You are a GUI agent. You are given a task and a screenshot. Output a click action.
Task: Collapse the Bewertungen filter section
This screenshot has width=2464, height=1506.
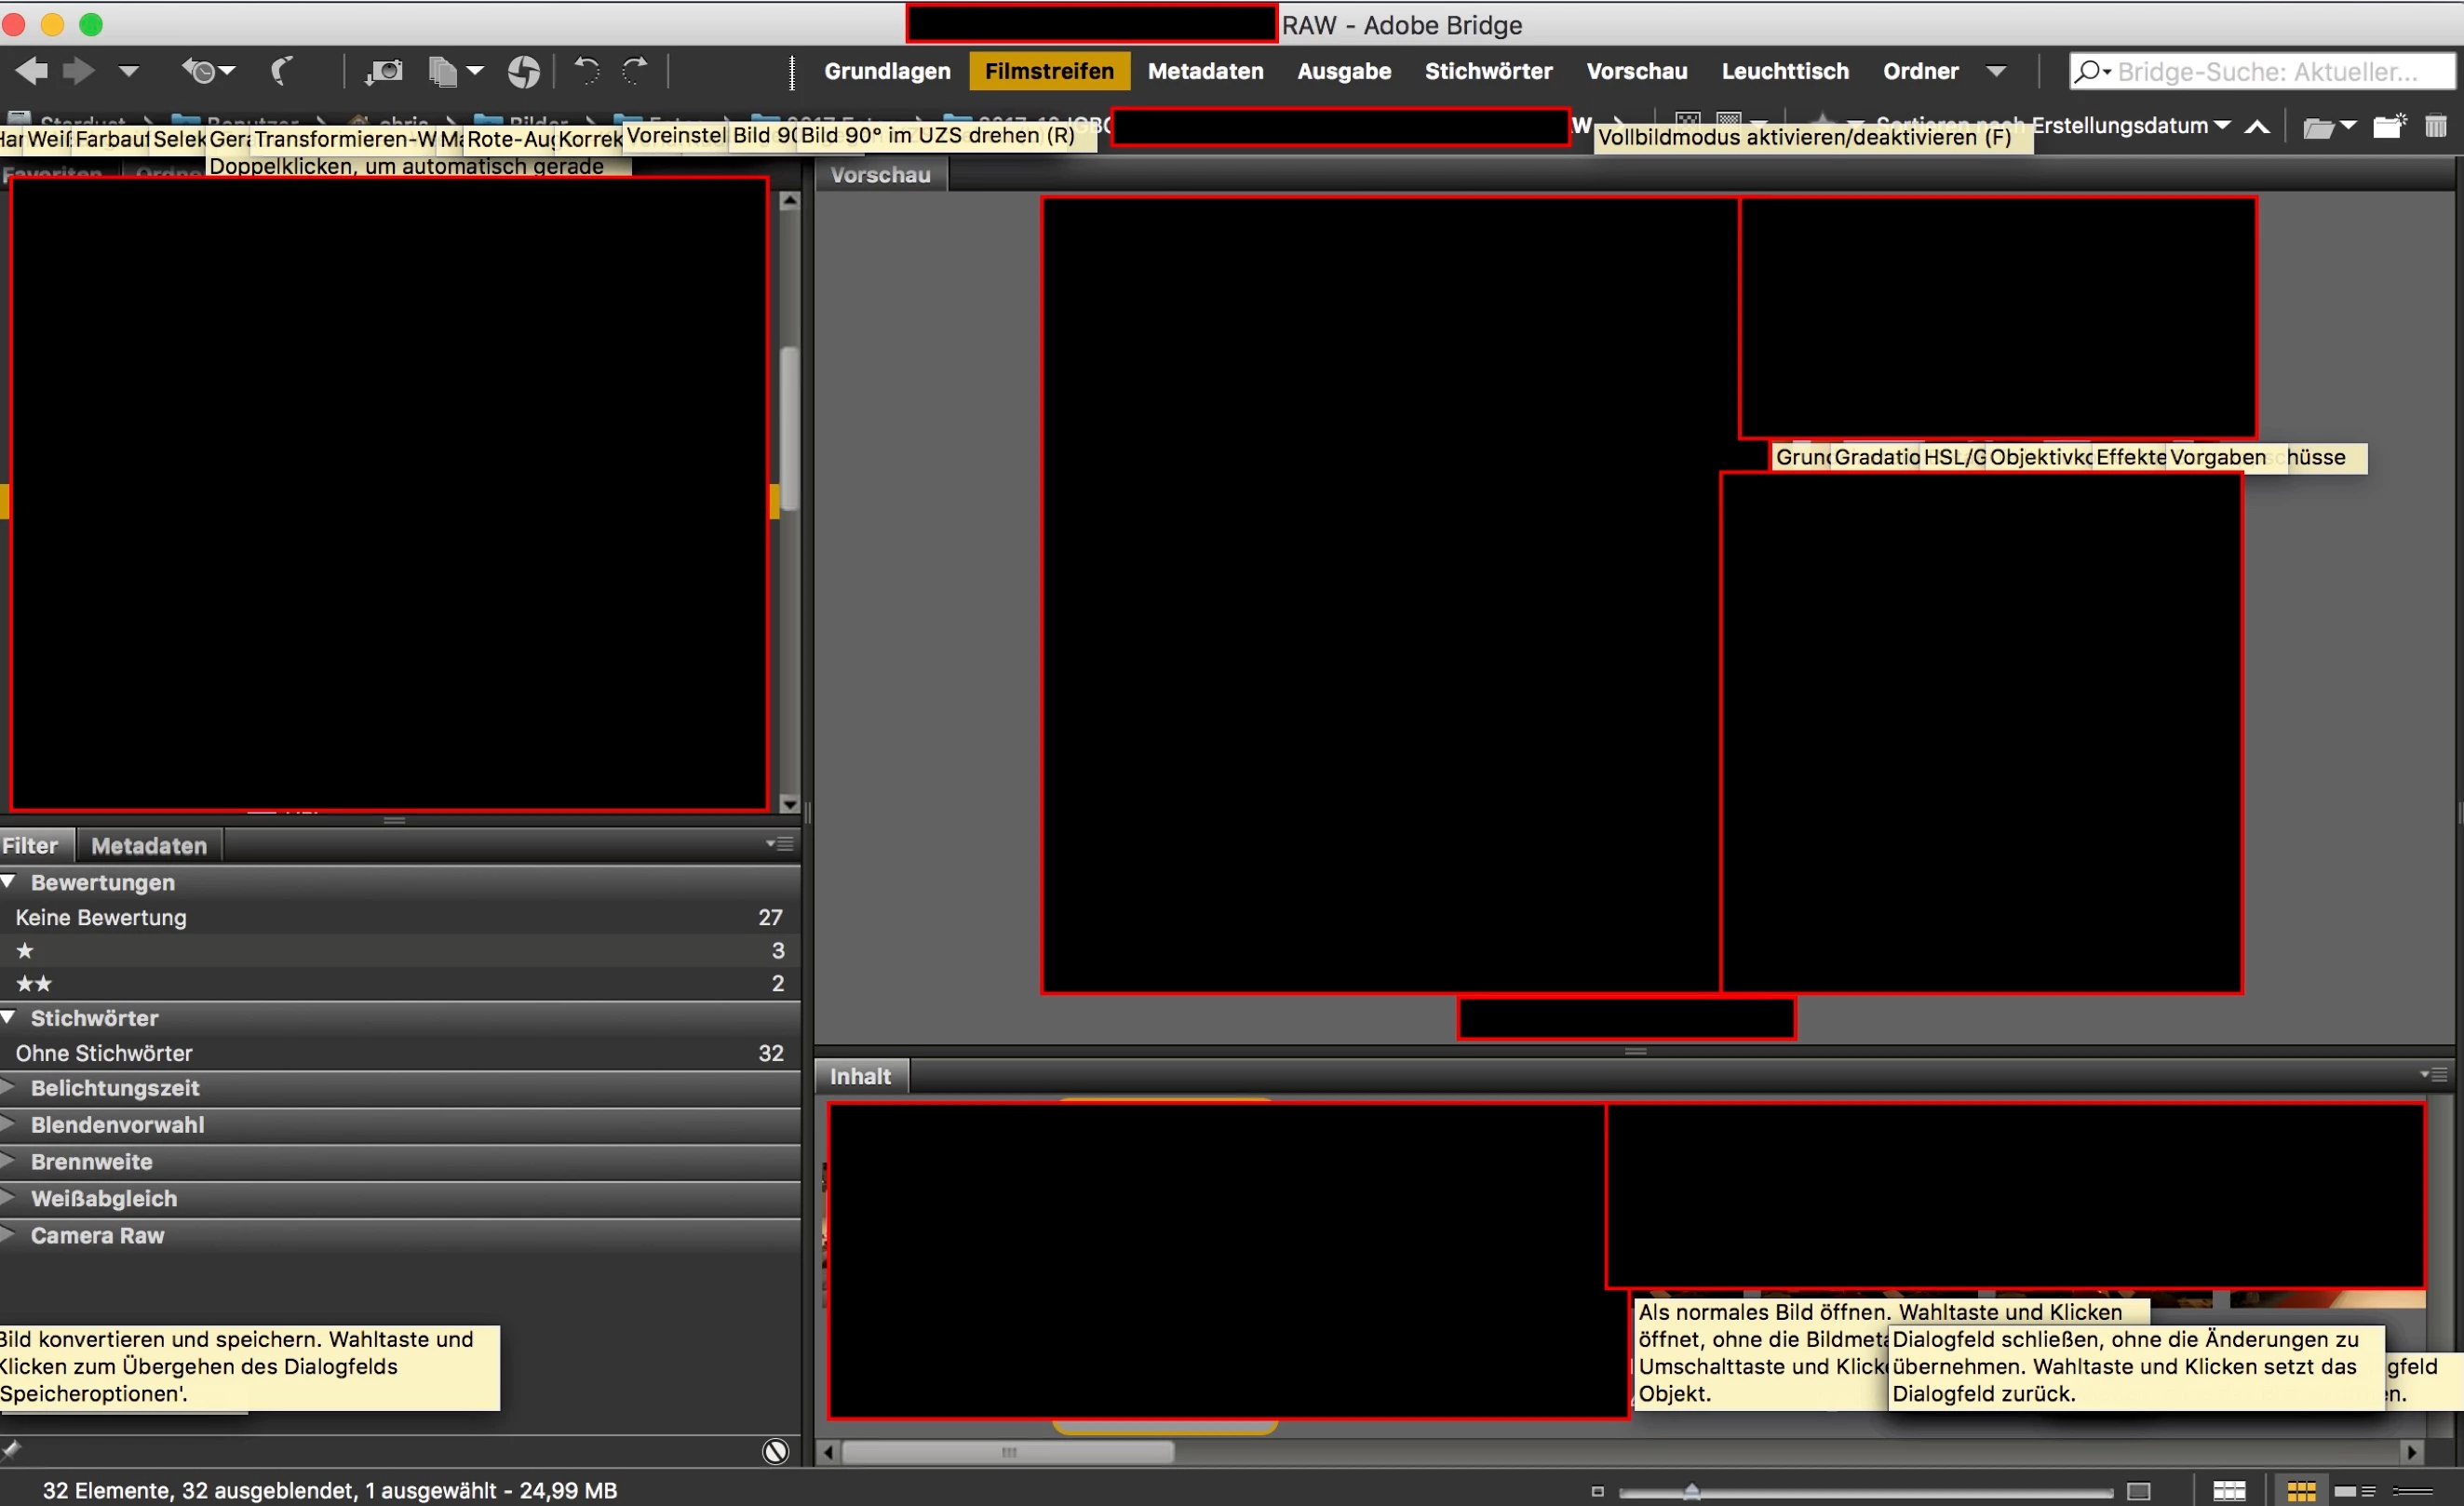(x=9, y=882)
